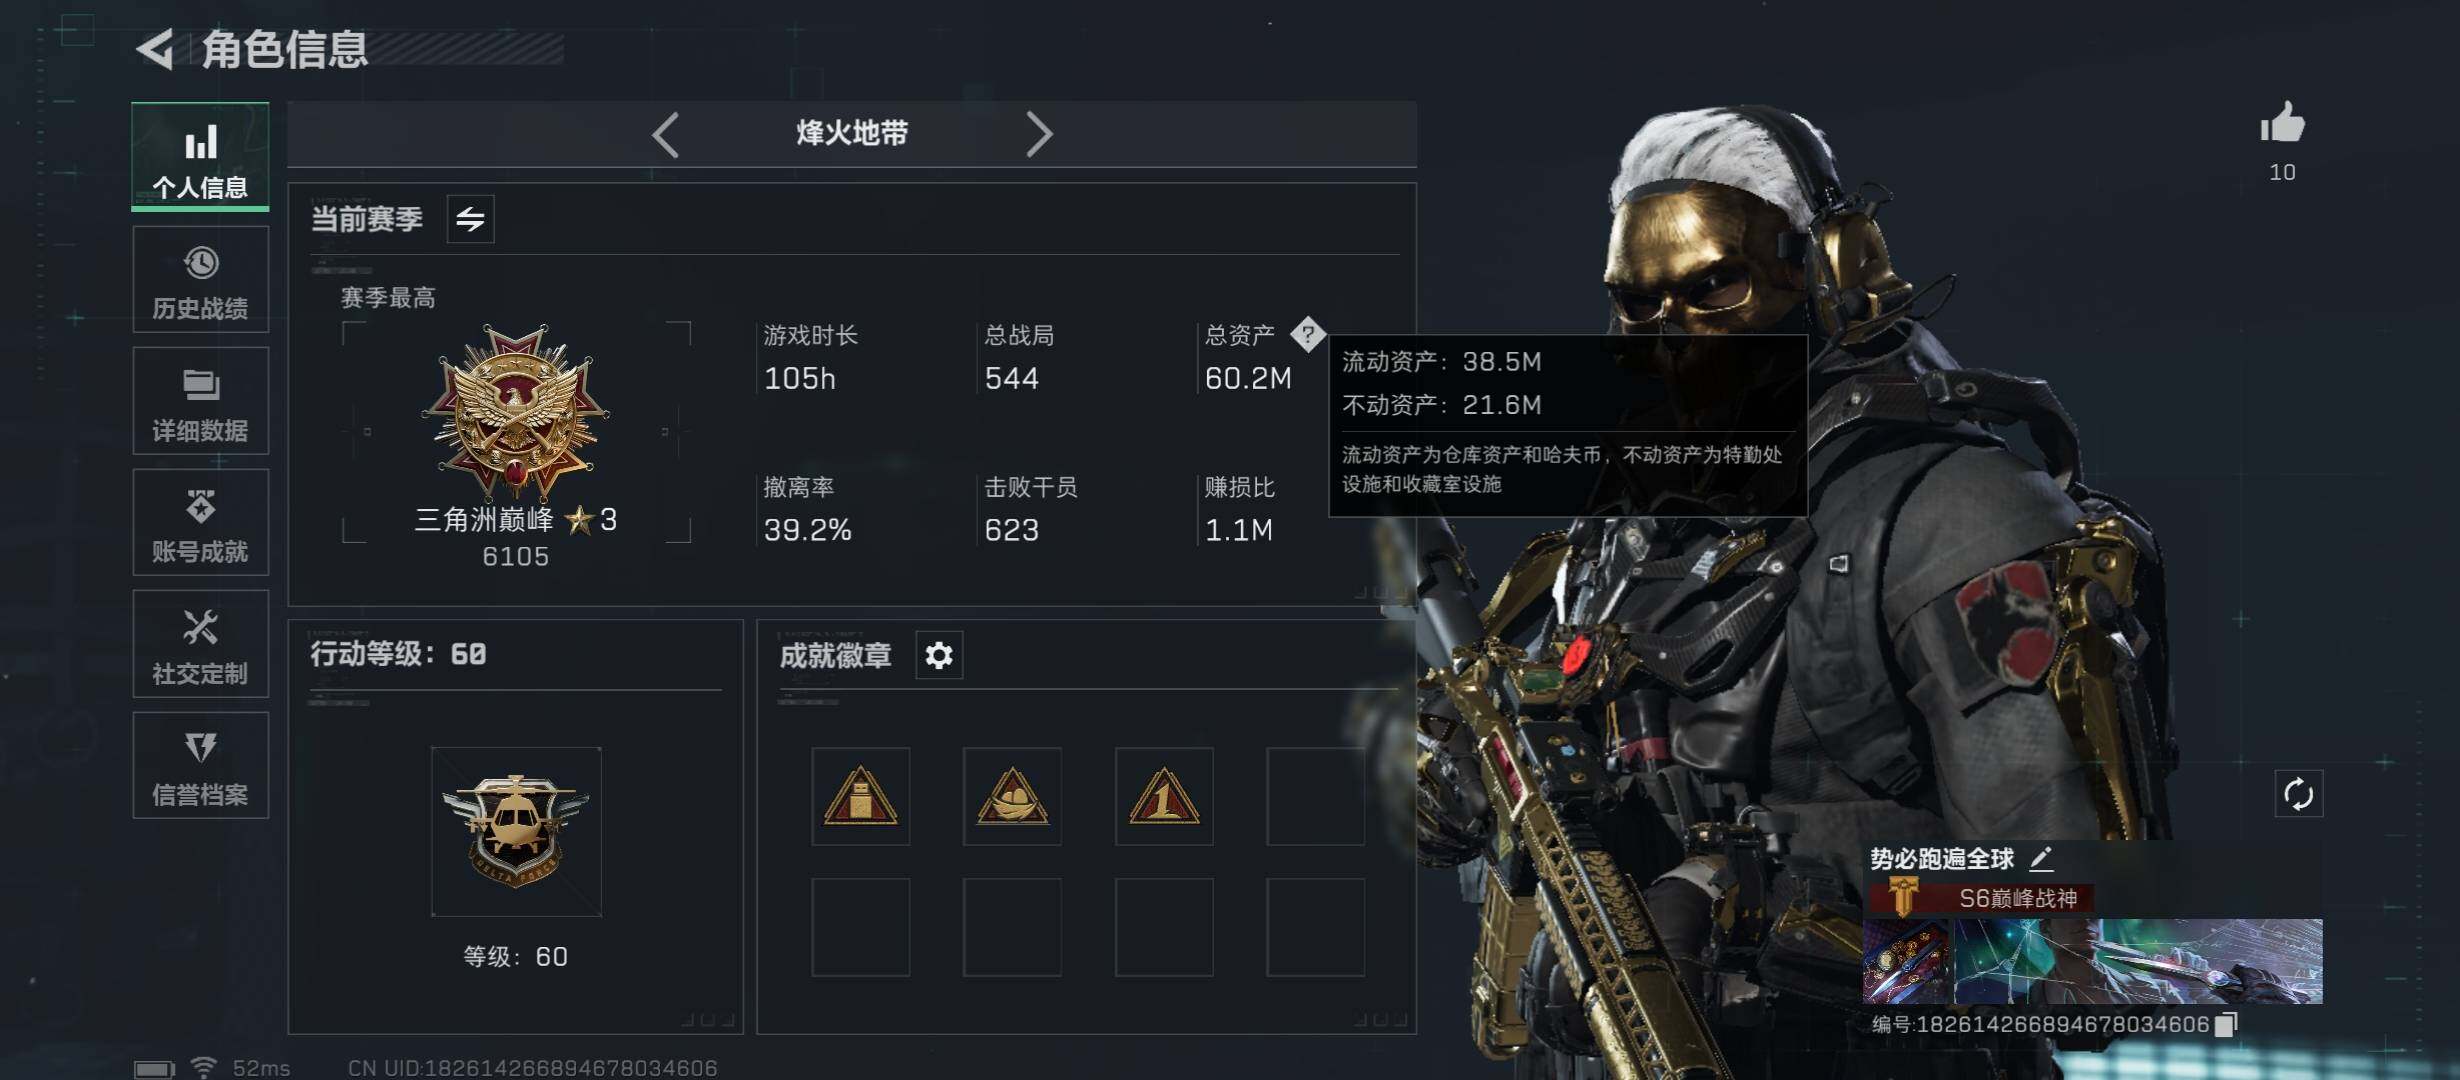This screenshot has height=1080, width=2460.
Task: Switch to next game mode with right chevron
Action: (x=1039, y=134)
